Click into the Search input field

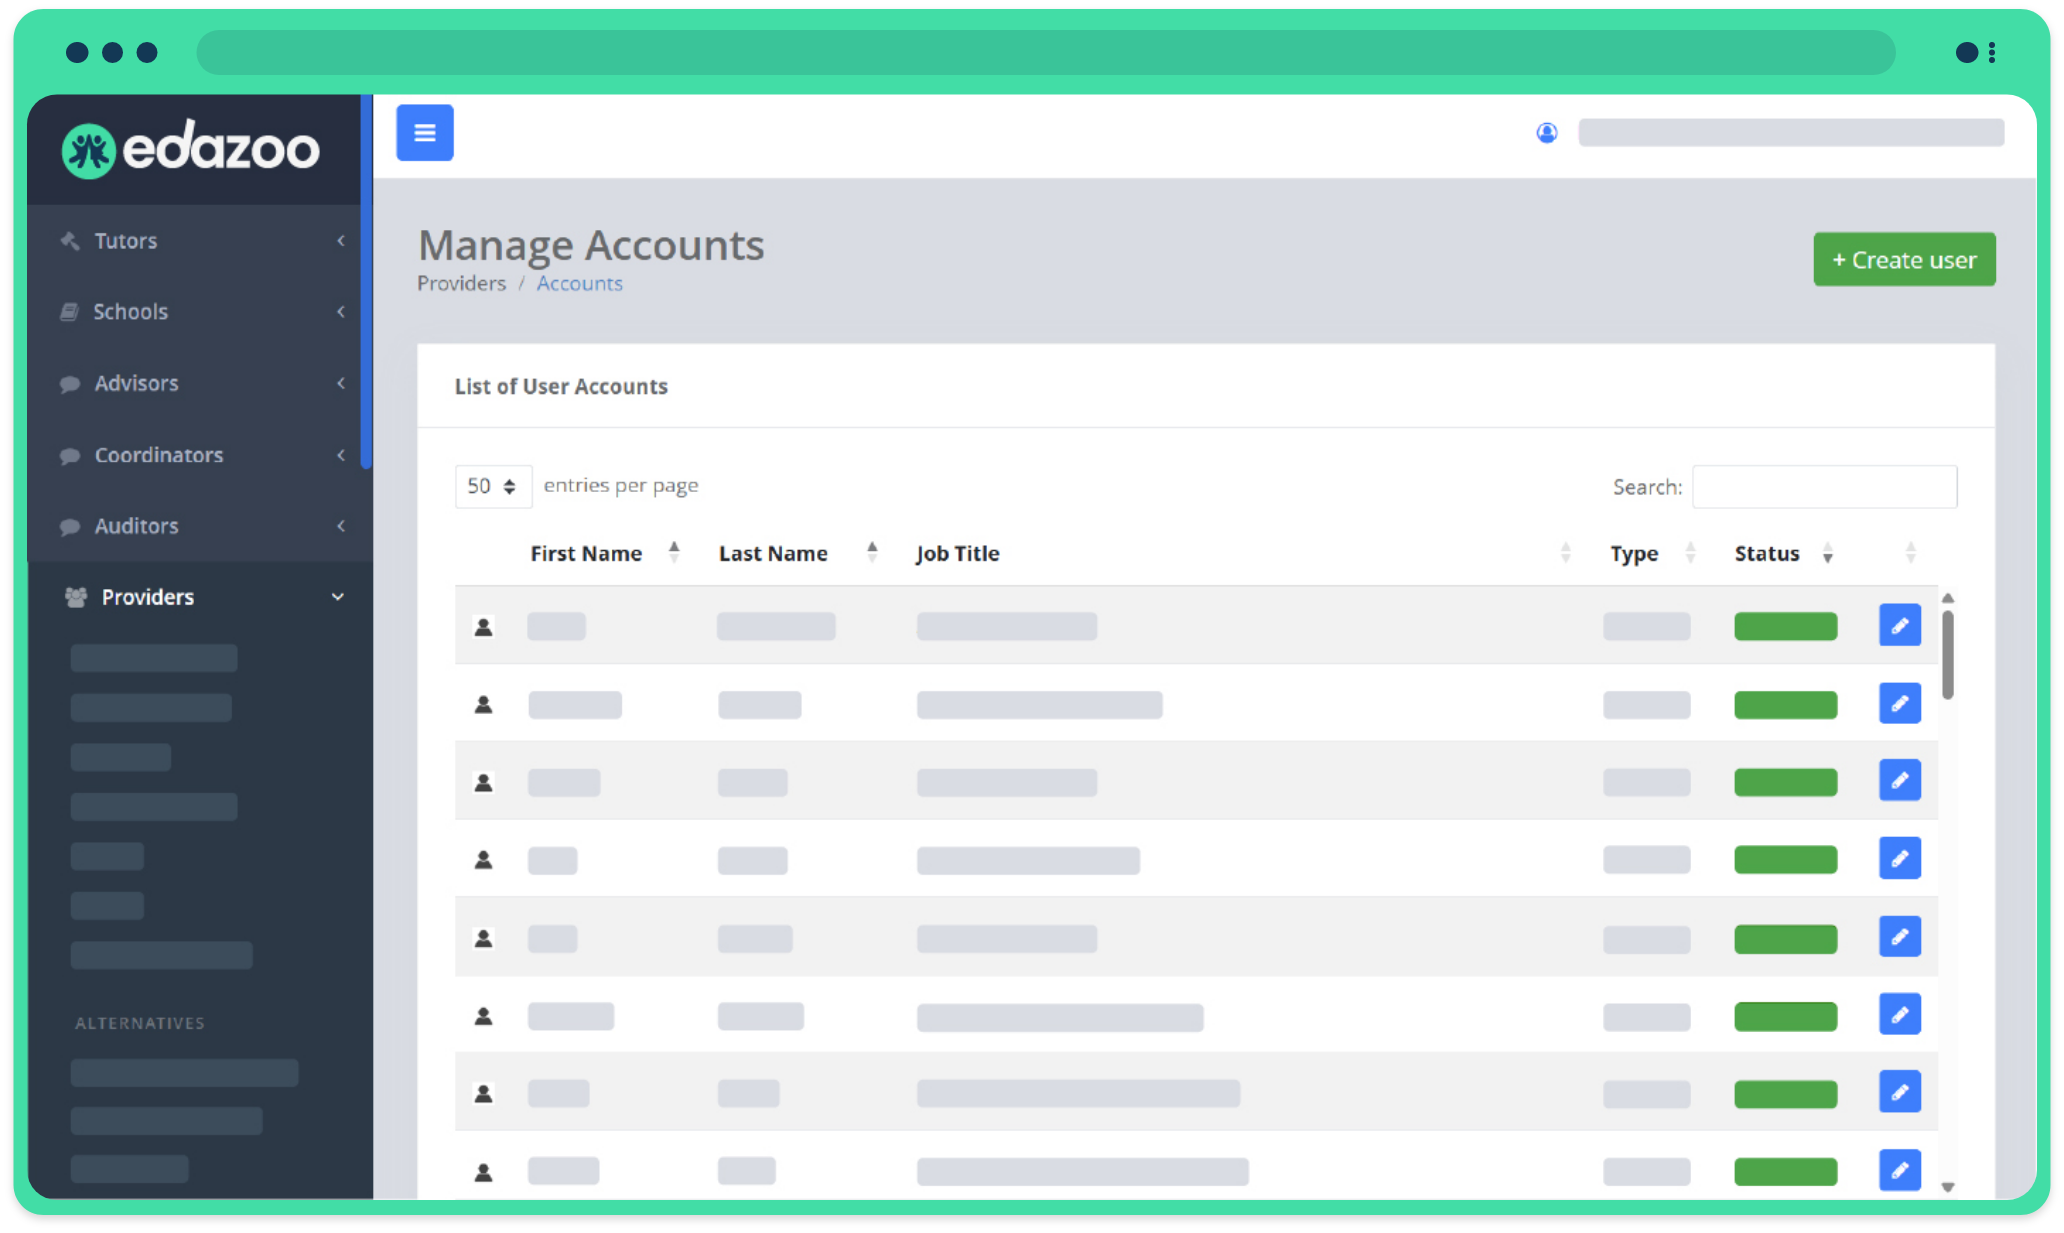[1823, 487]
